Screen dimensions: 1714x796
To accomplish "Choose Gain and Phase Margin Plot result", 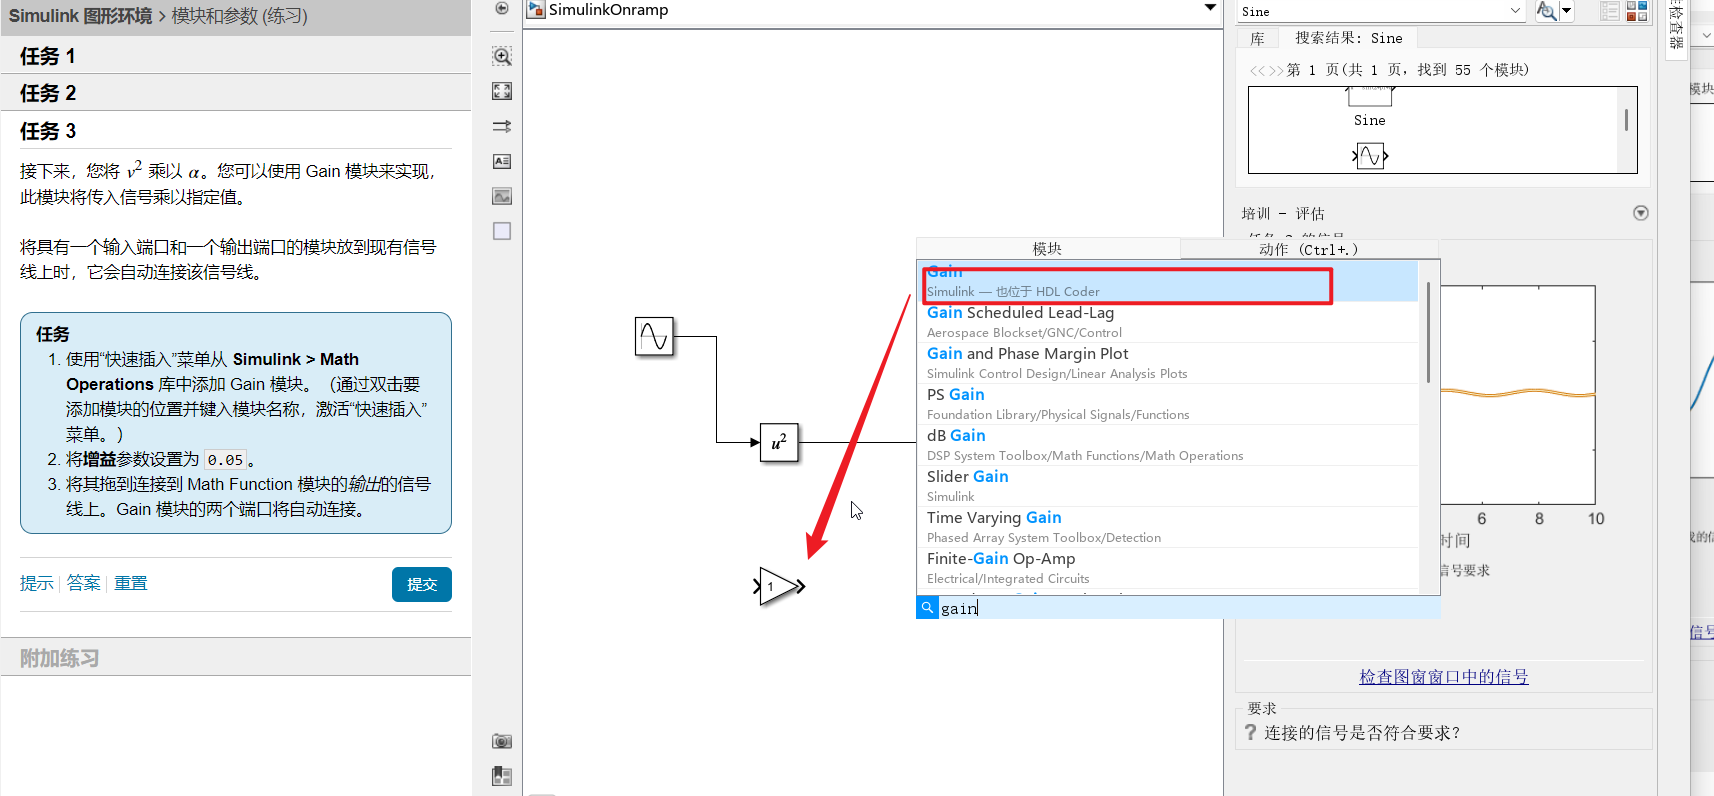I will tap(1168, 363).
